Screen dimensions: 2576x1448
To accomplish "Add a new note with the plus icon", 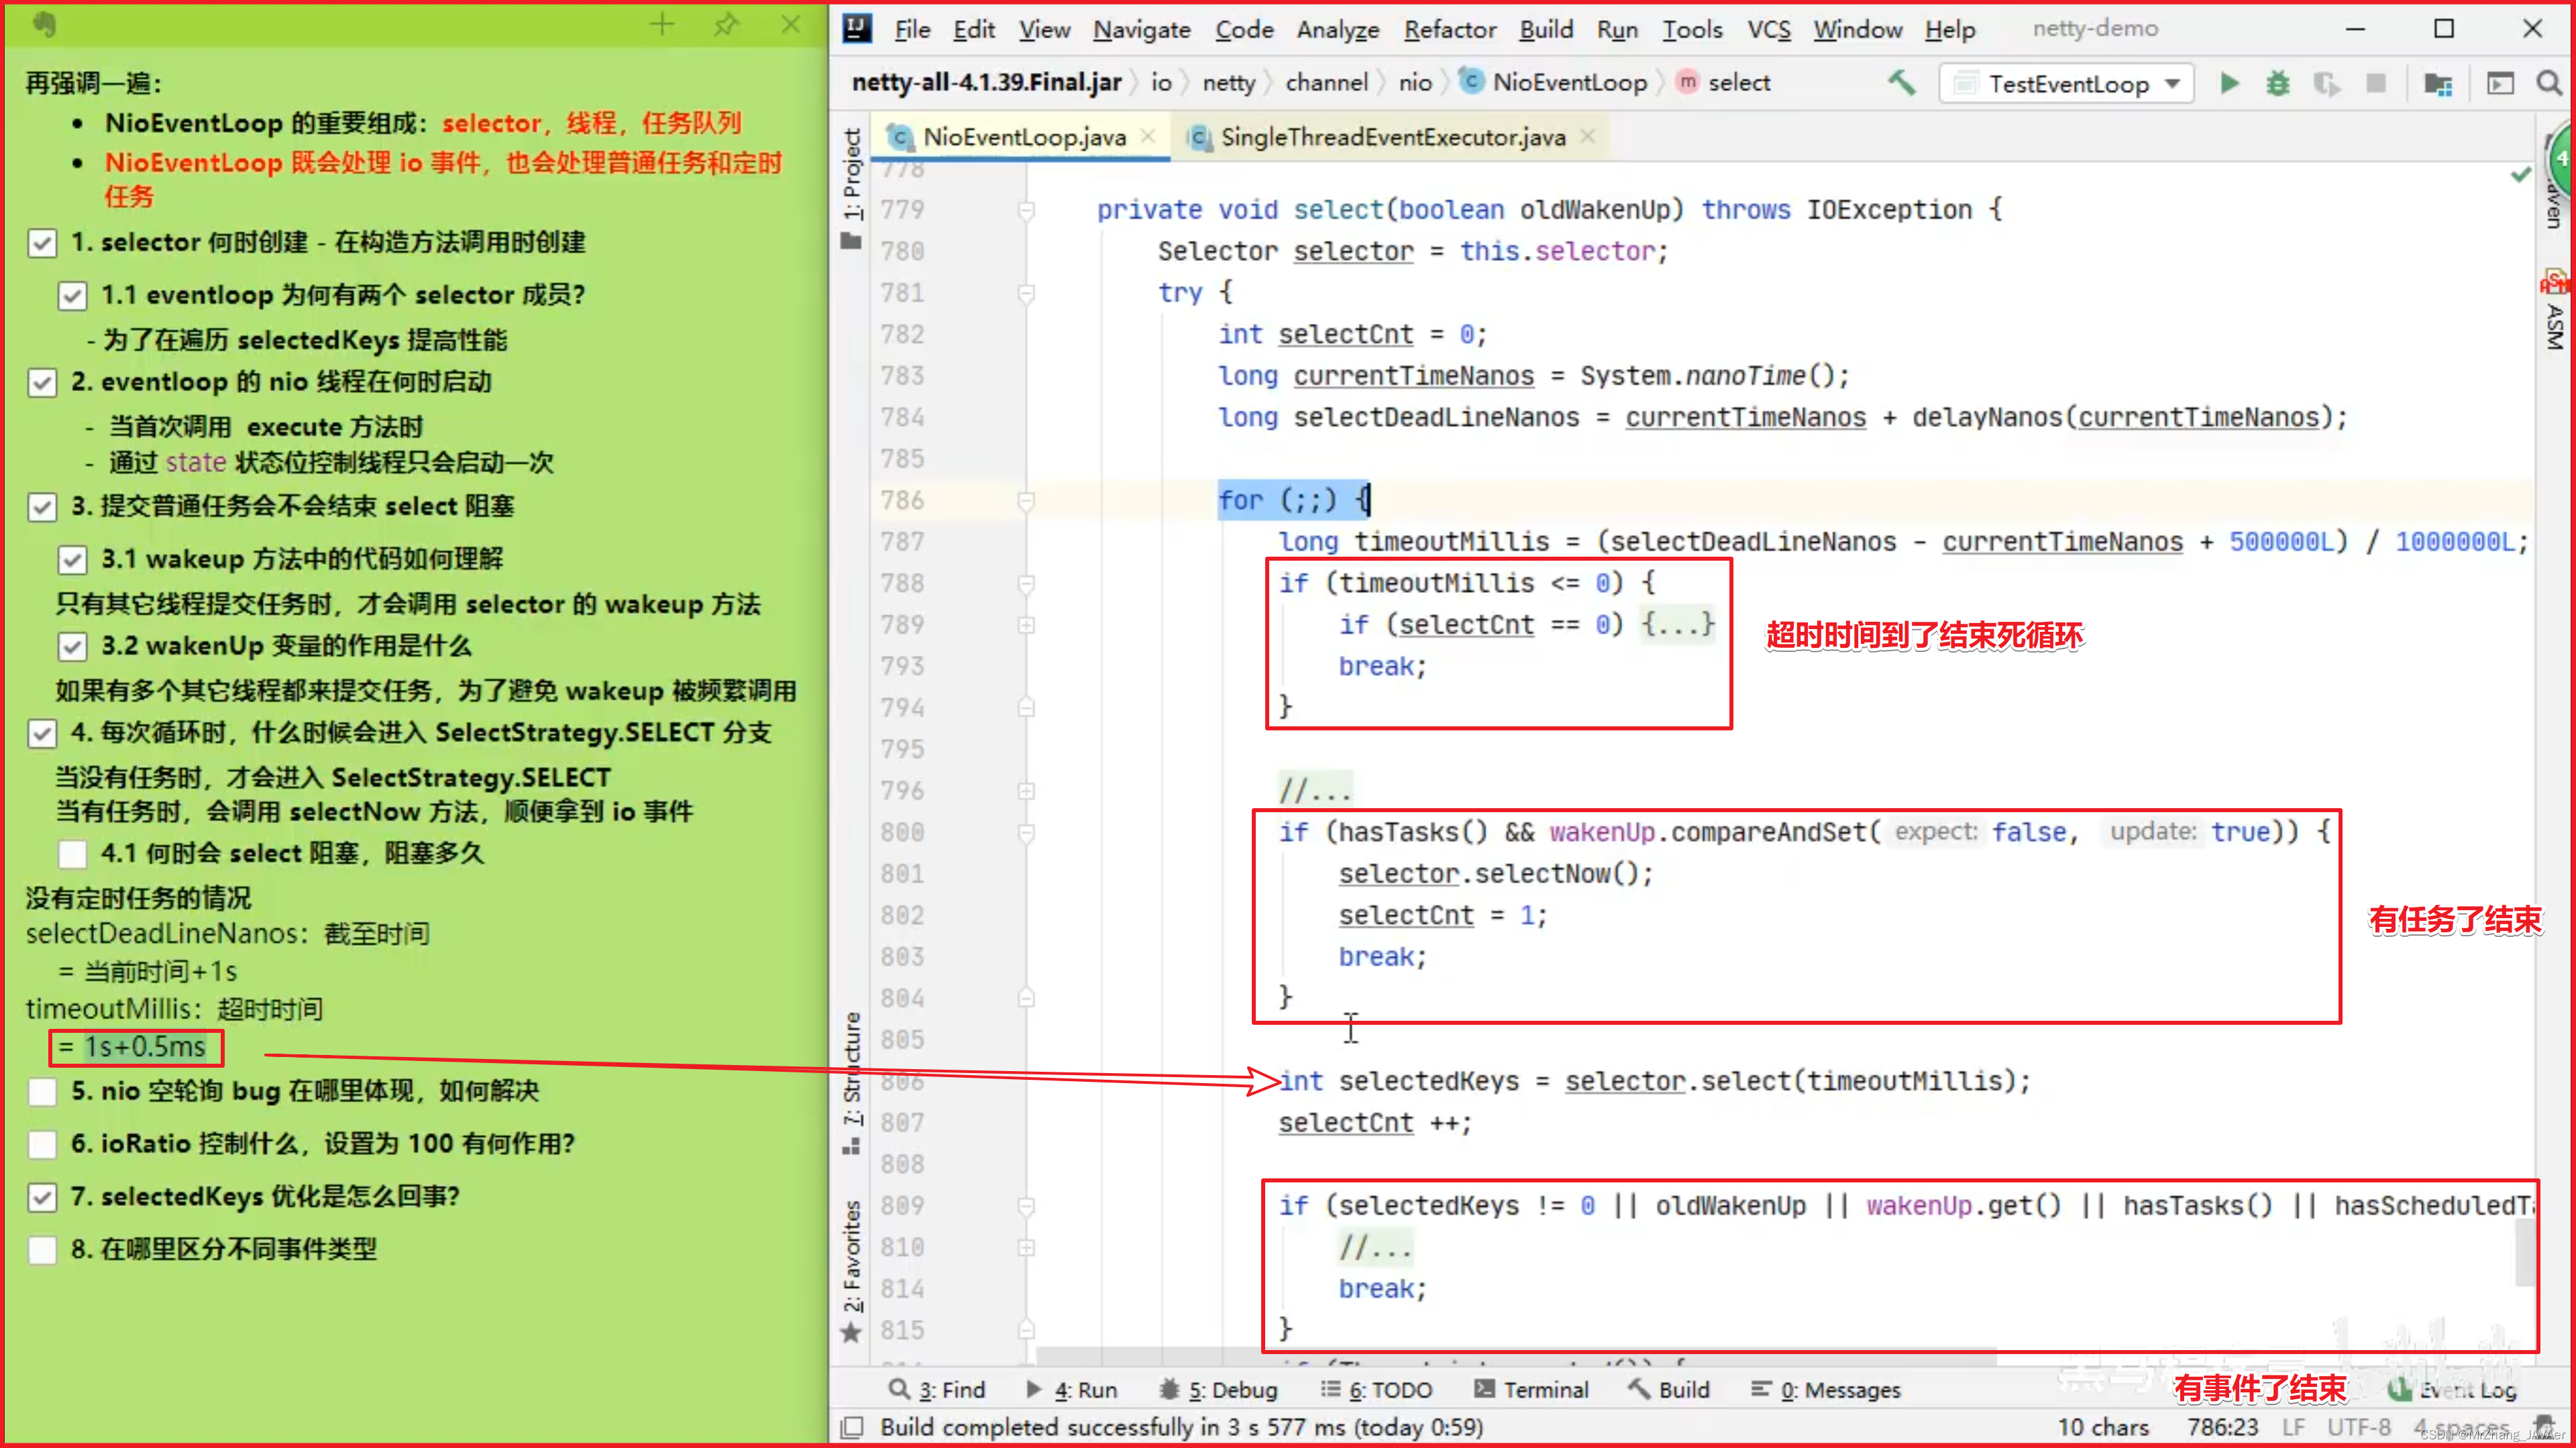I will 662,25.
